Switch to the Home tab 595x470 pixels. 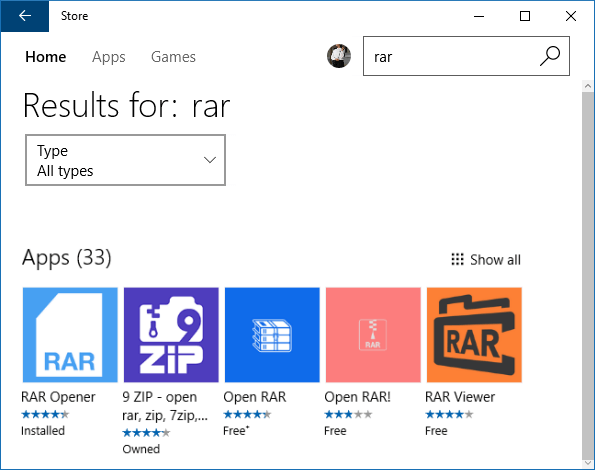(46, 57)
